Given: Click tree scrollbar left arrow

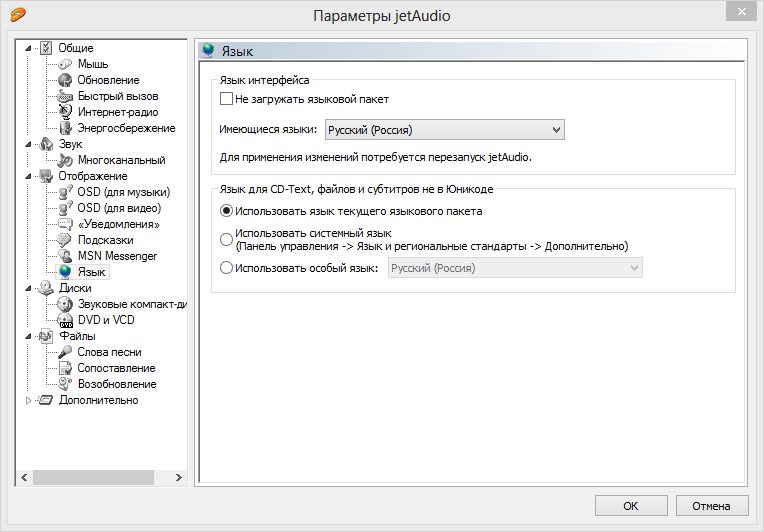Looking at the screenshot, I should (x=24, y=477).
